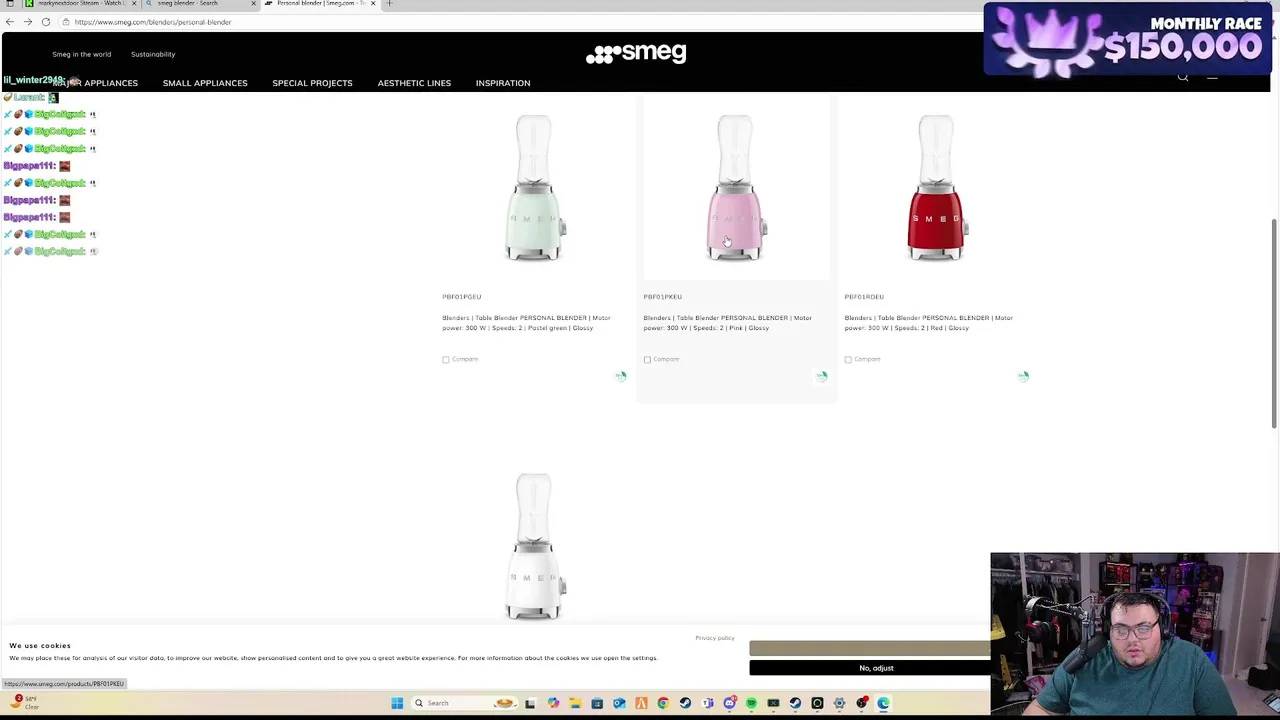Open the pink blender product description

727,323
